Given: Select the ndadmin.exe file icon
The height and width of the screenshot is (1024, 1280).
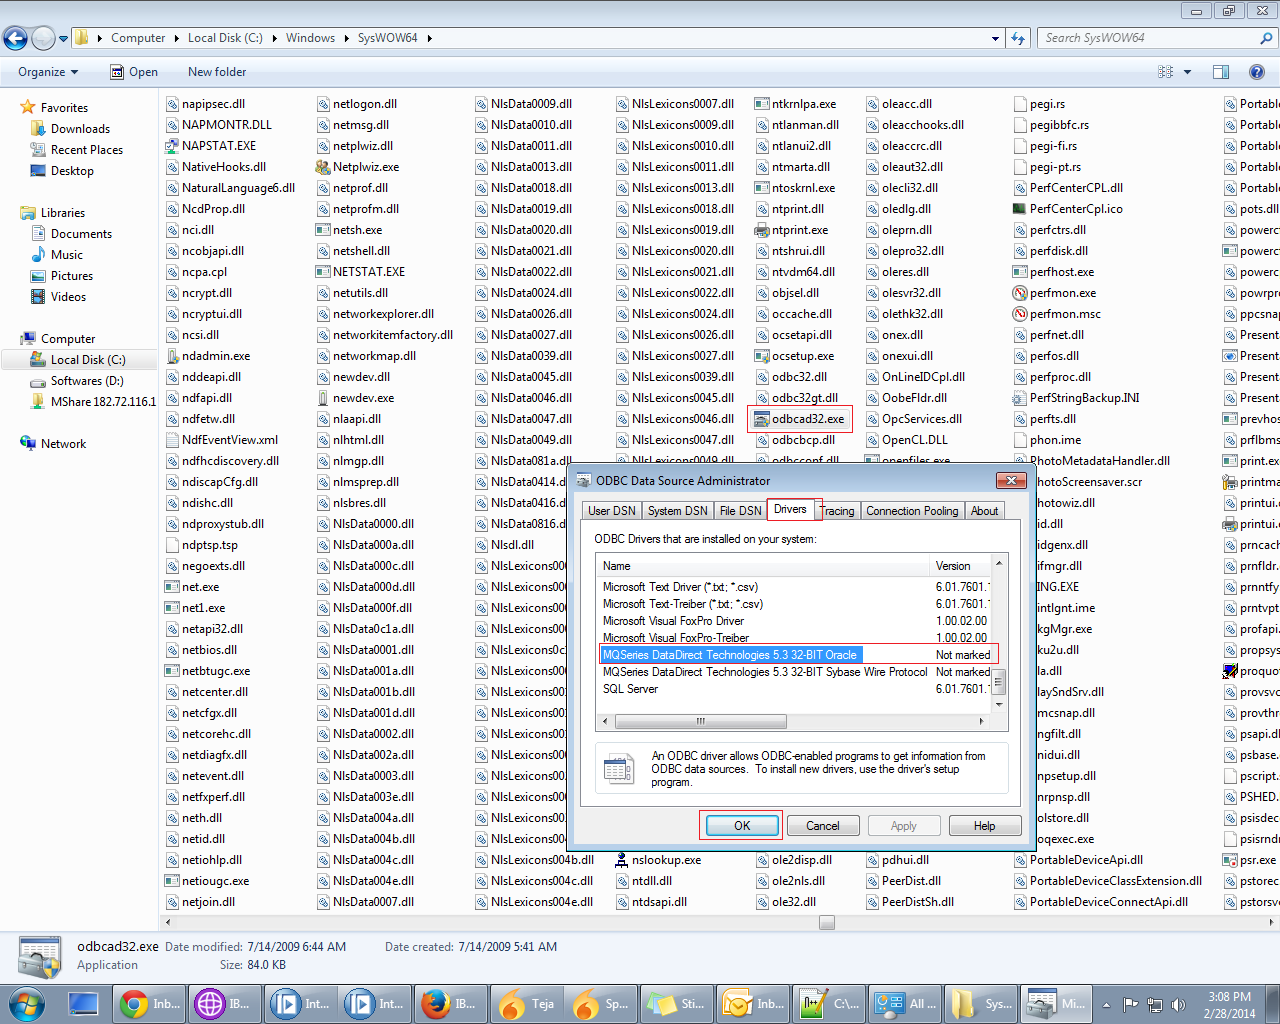Looking at the screenshot, I should pyautogui.click(x=172, y=356).
